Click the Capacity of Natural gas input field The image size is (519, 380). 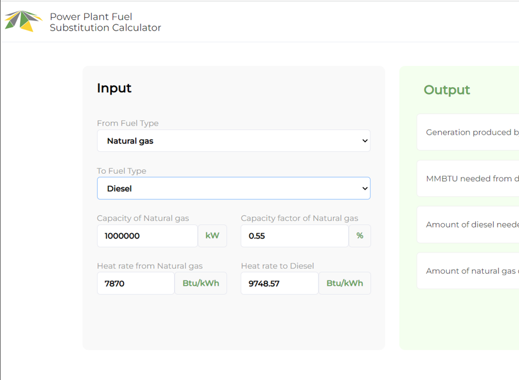click(147, 236)
